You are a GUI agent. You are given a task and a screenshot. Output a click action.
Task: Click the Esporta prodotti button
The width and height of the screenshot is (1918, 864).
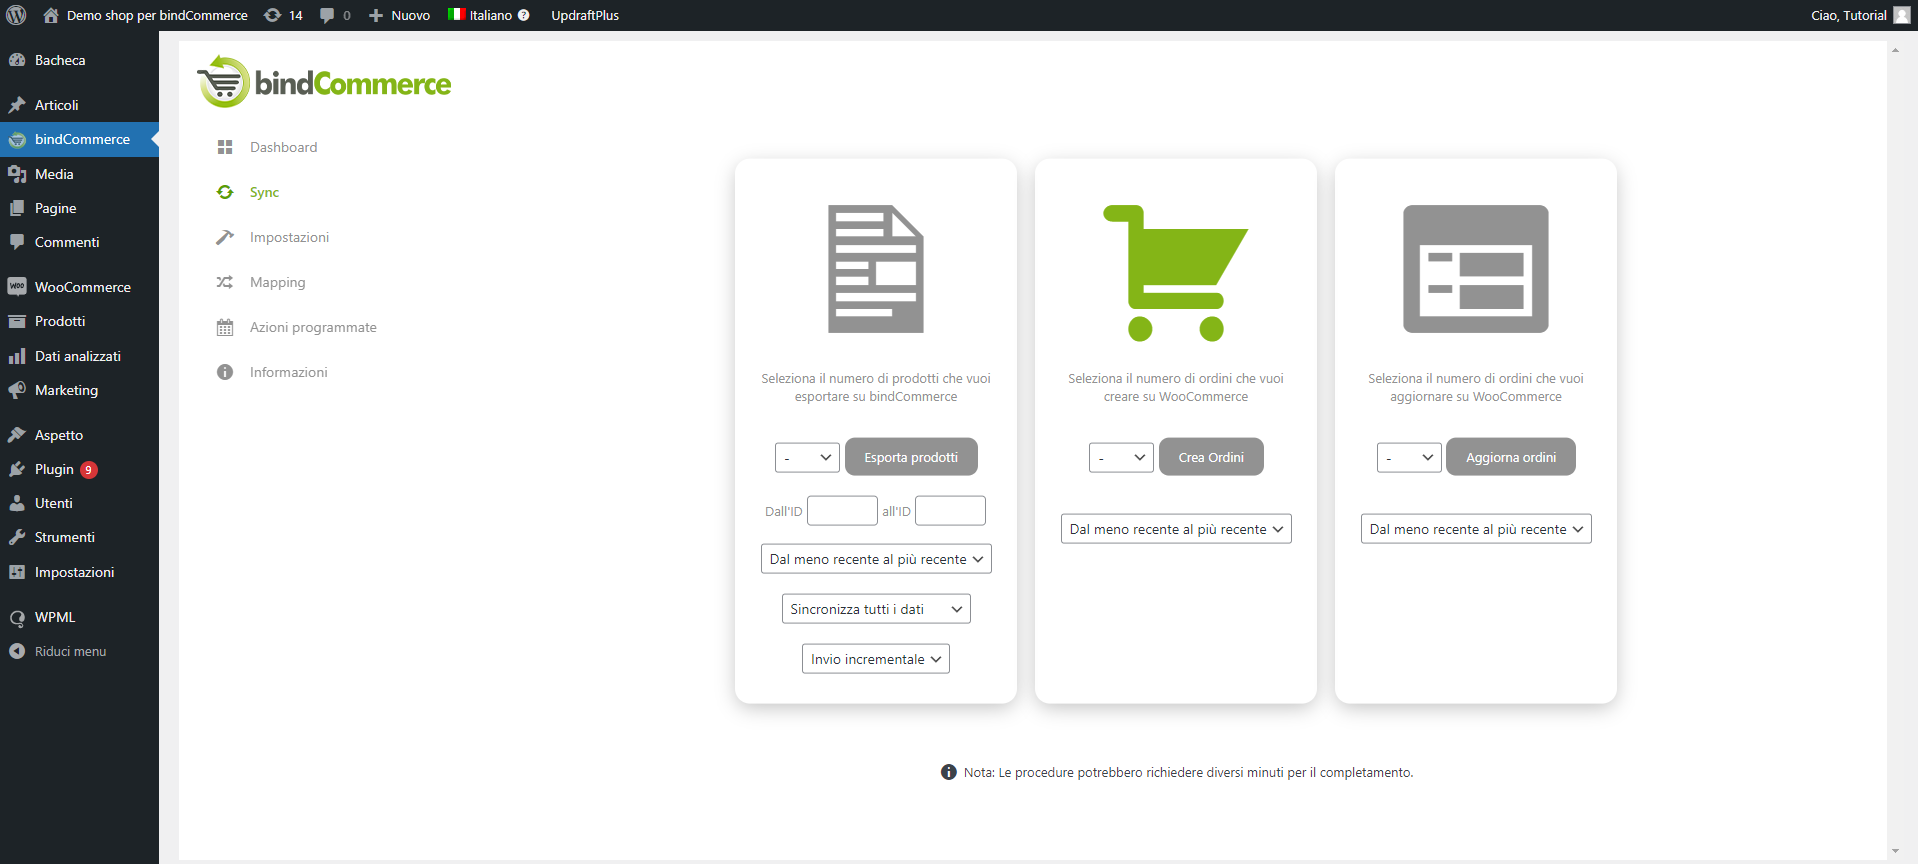[x=911, y=457]
